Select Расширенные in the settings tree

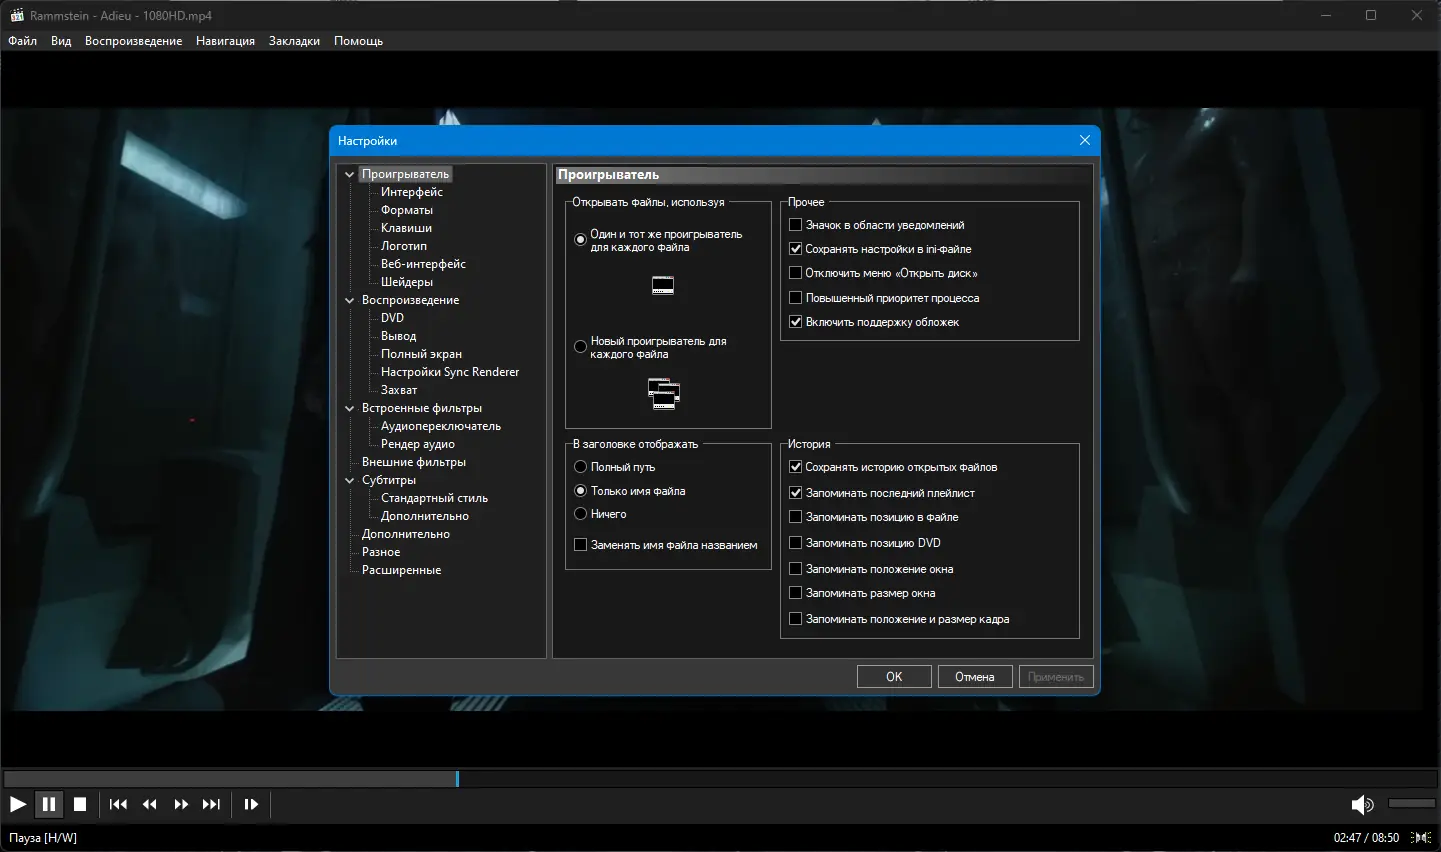[x=401, y=570]
